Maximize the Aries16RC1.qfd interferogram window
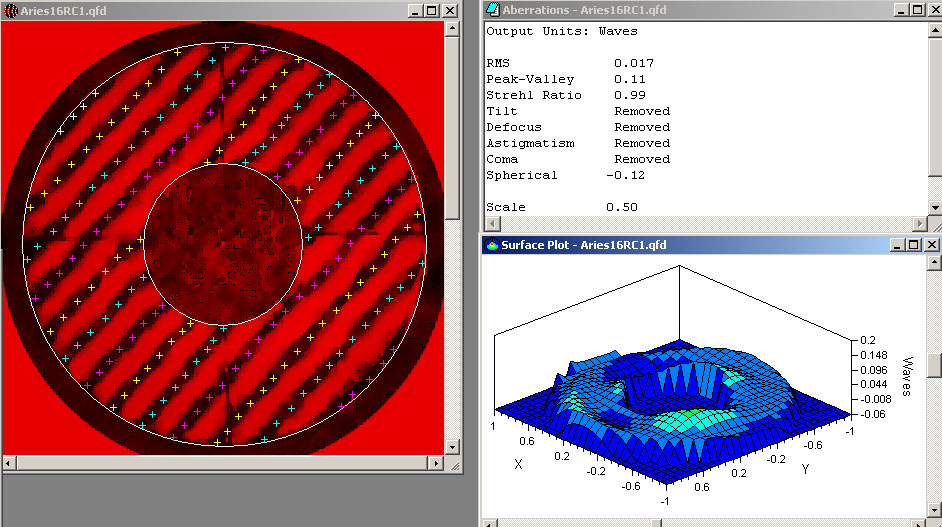 coord(431,11)
